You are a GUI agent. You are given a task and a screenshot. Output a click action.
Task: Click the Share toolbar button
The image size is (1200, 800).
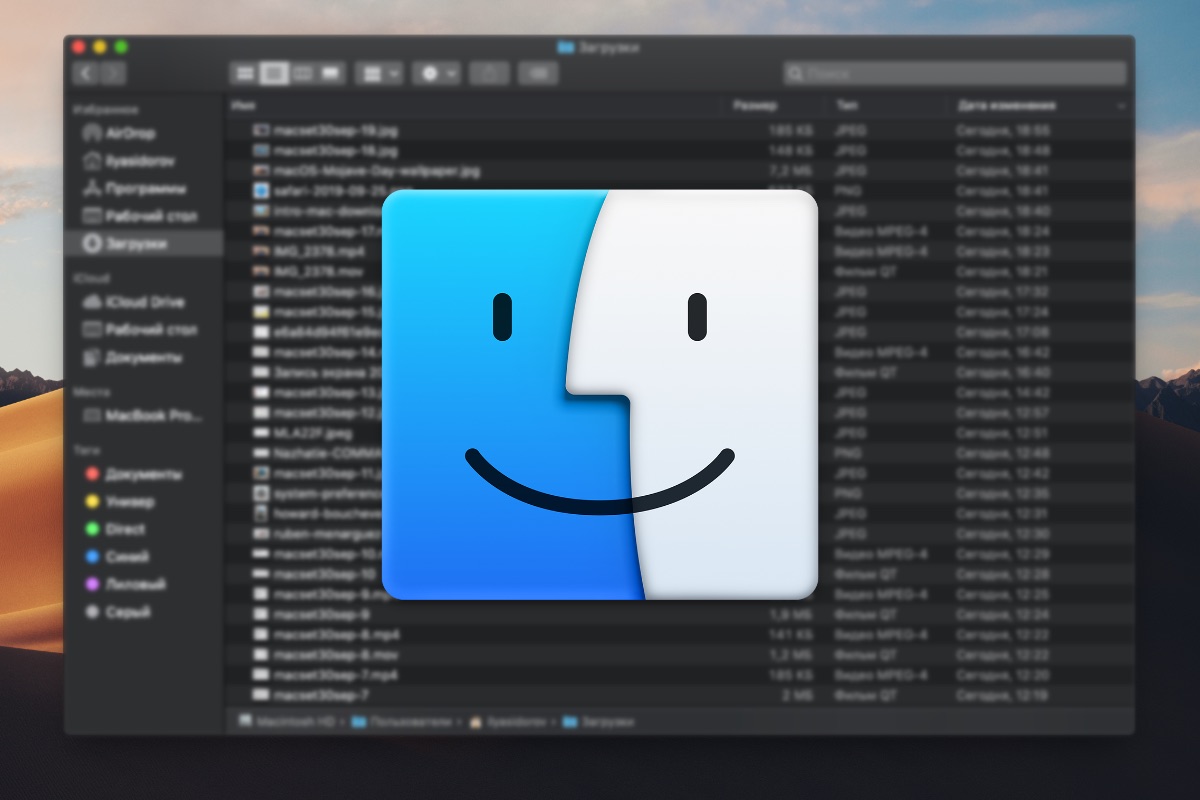pos(489,73)
